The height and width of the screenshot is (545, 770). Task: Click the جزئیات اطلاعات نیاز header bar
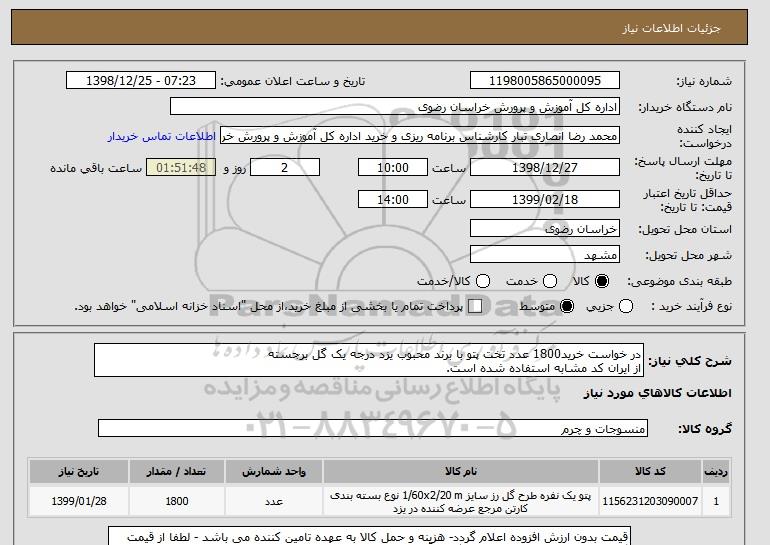pyautogui.click(x=379, y=27)
